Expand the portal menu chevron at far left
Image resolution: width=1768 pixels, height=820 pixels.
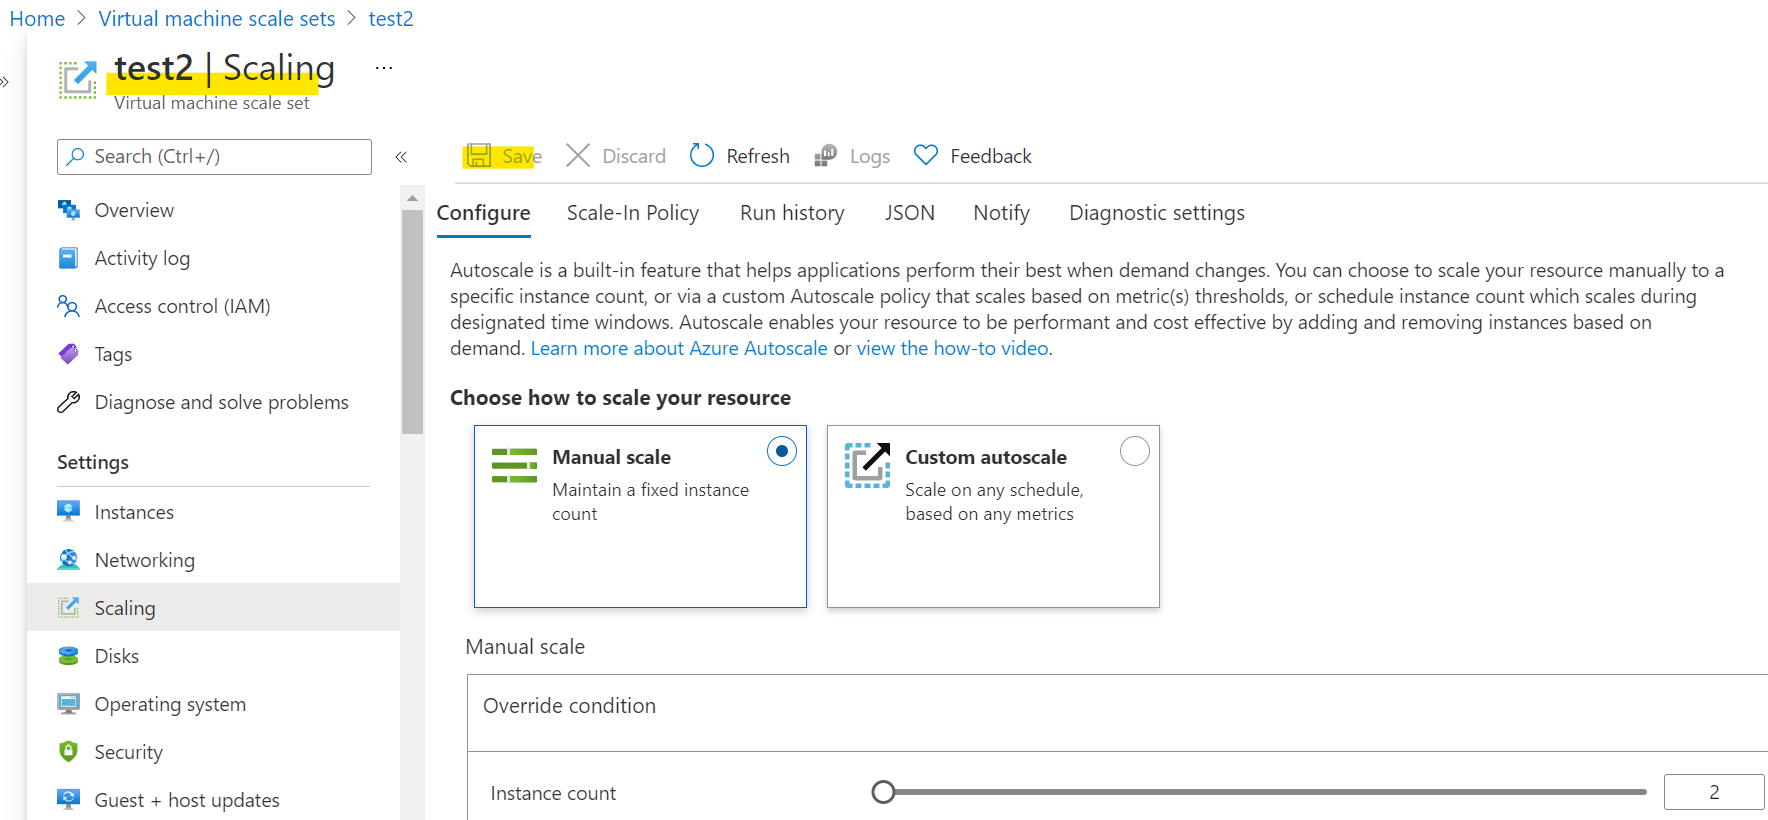point(4,81)
